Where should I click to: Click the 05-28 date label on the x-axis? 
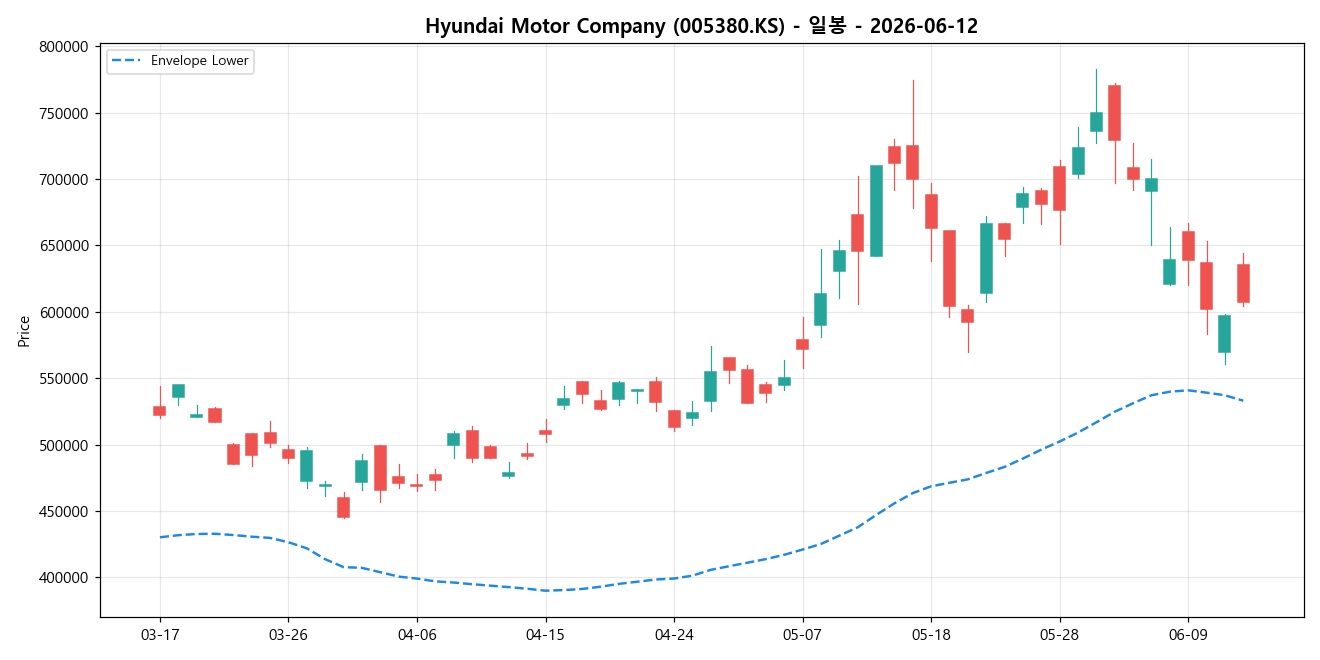pyautogui.click(x=1059, y=635)
